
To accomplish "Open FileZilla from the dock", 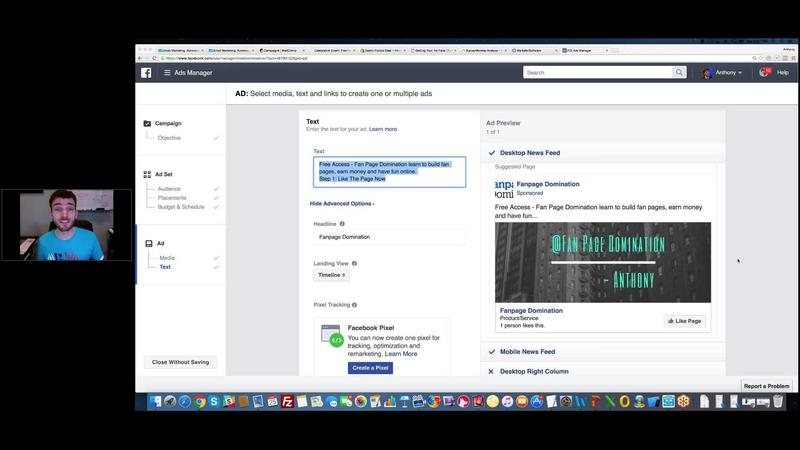I will [x=288, y=402].
